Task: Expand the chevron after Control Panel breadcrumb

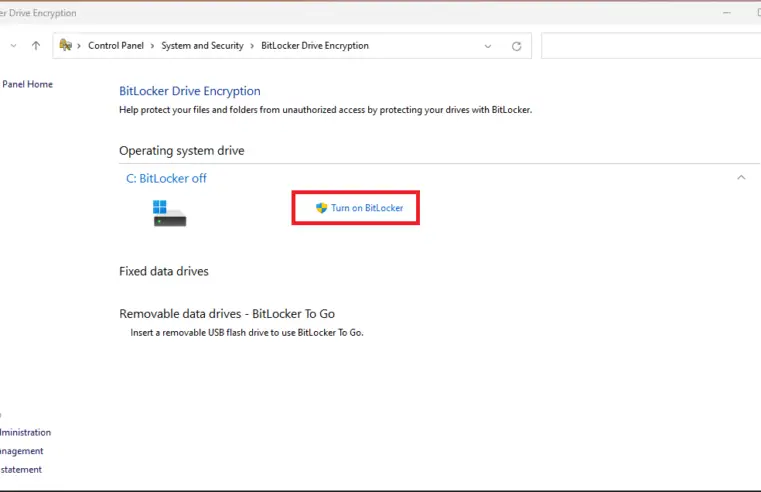Action: click(154, 46)
